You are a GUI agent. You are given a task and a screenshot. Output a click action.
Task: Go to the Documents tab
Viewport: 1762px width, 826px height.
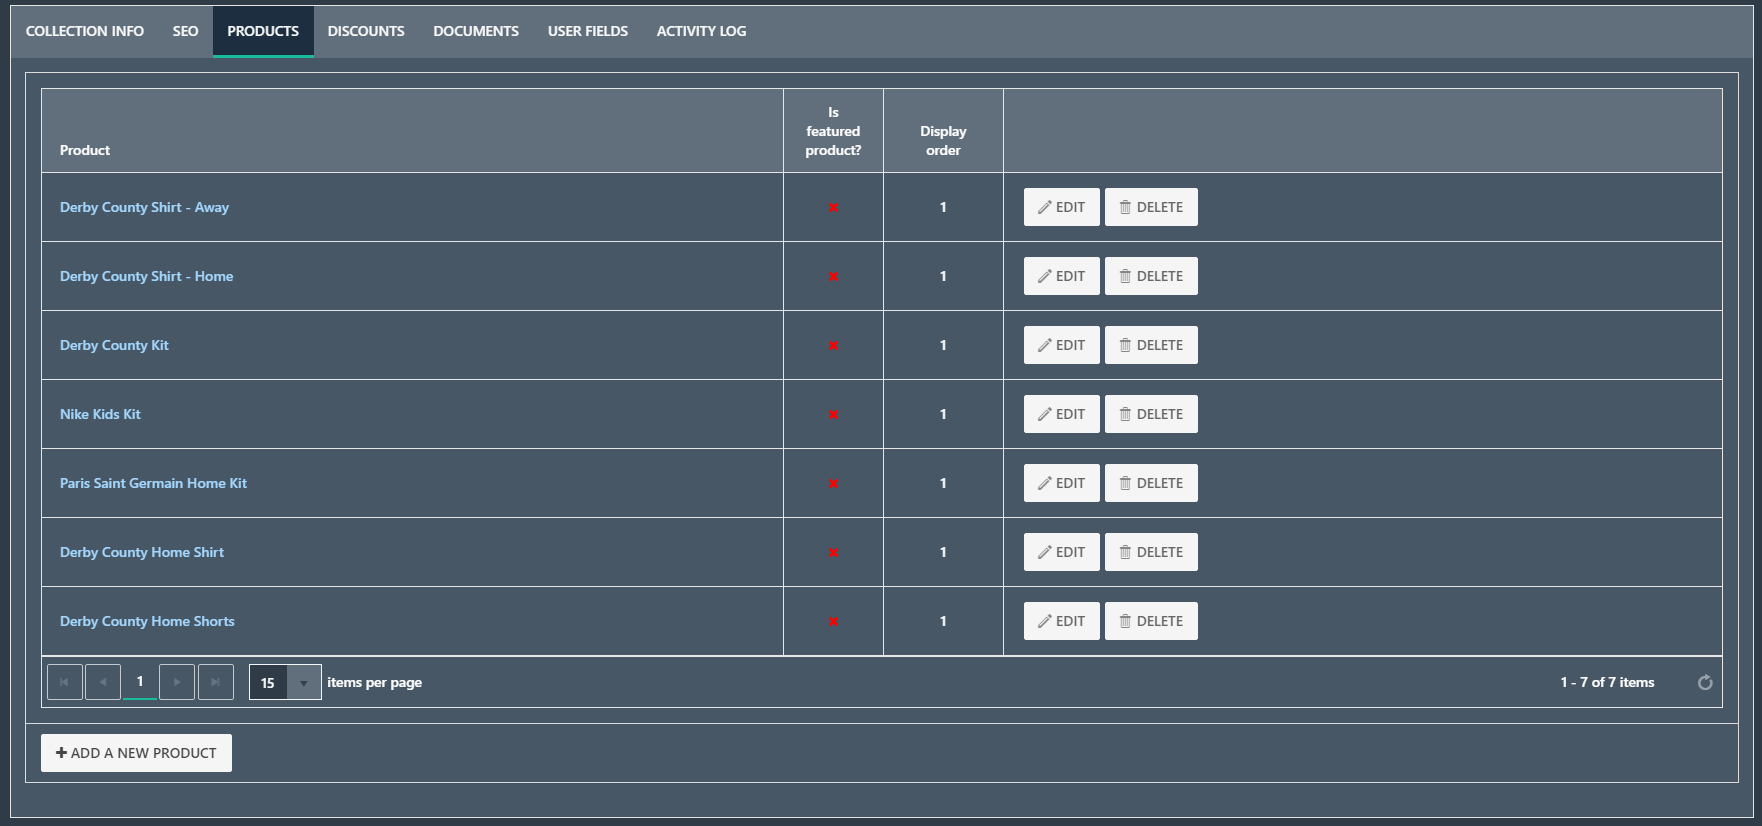pos(476,31)
